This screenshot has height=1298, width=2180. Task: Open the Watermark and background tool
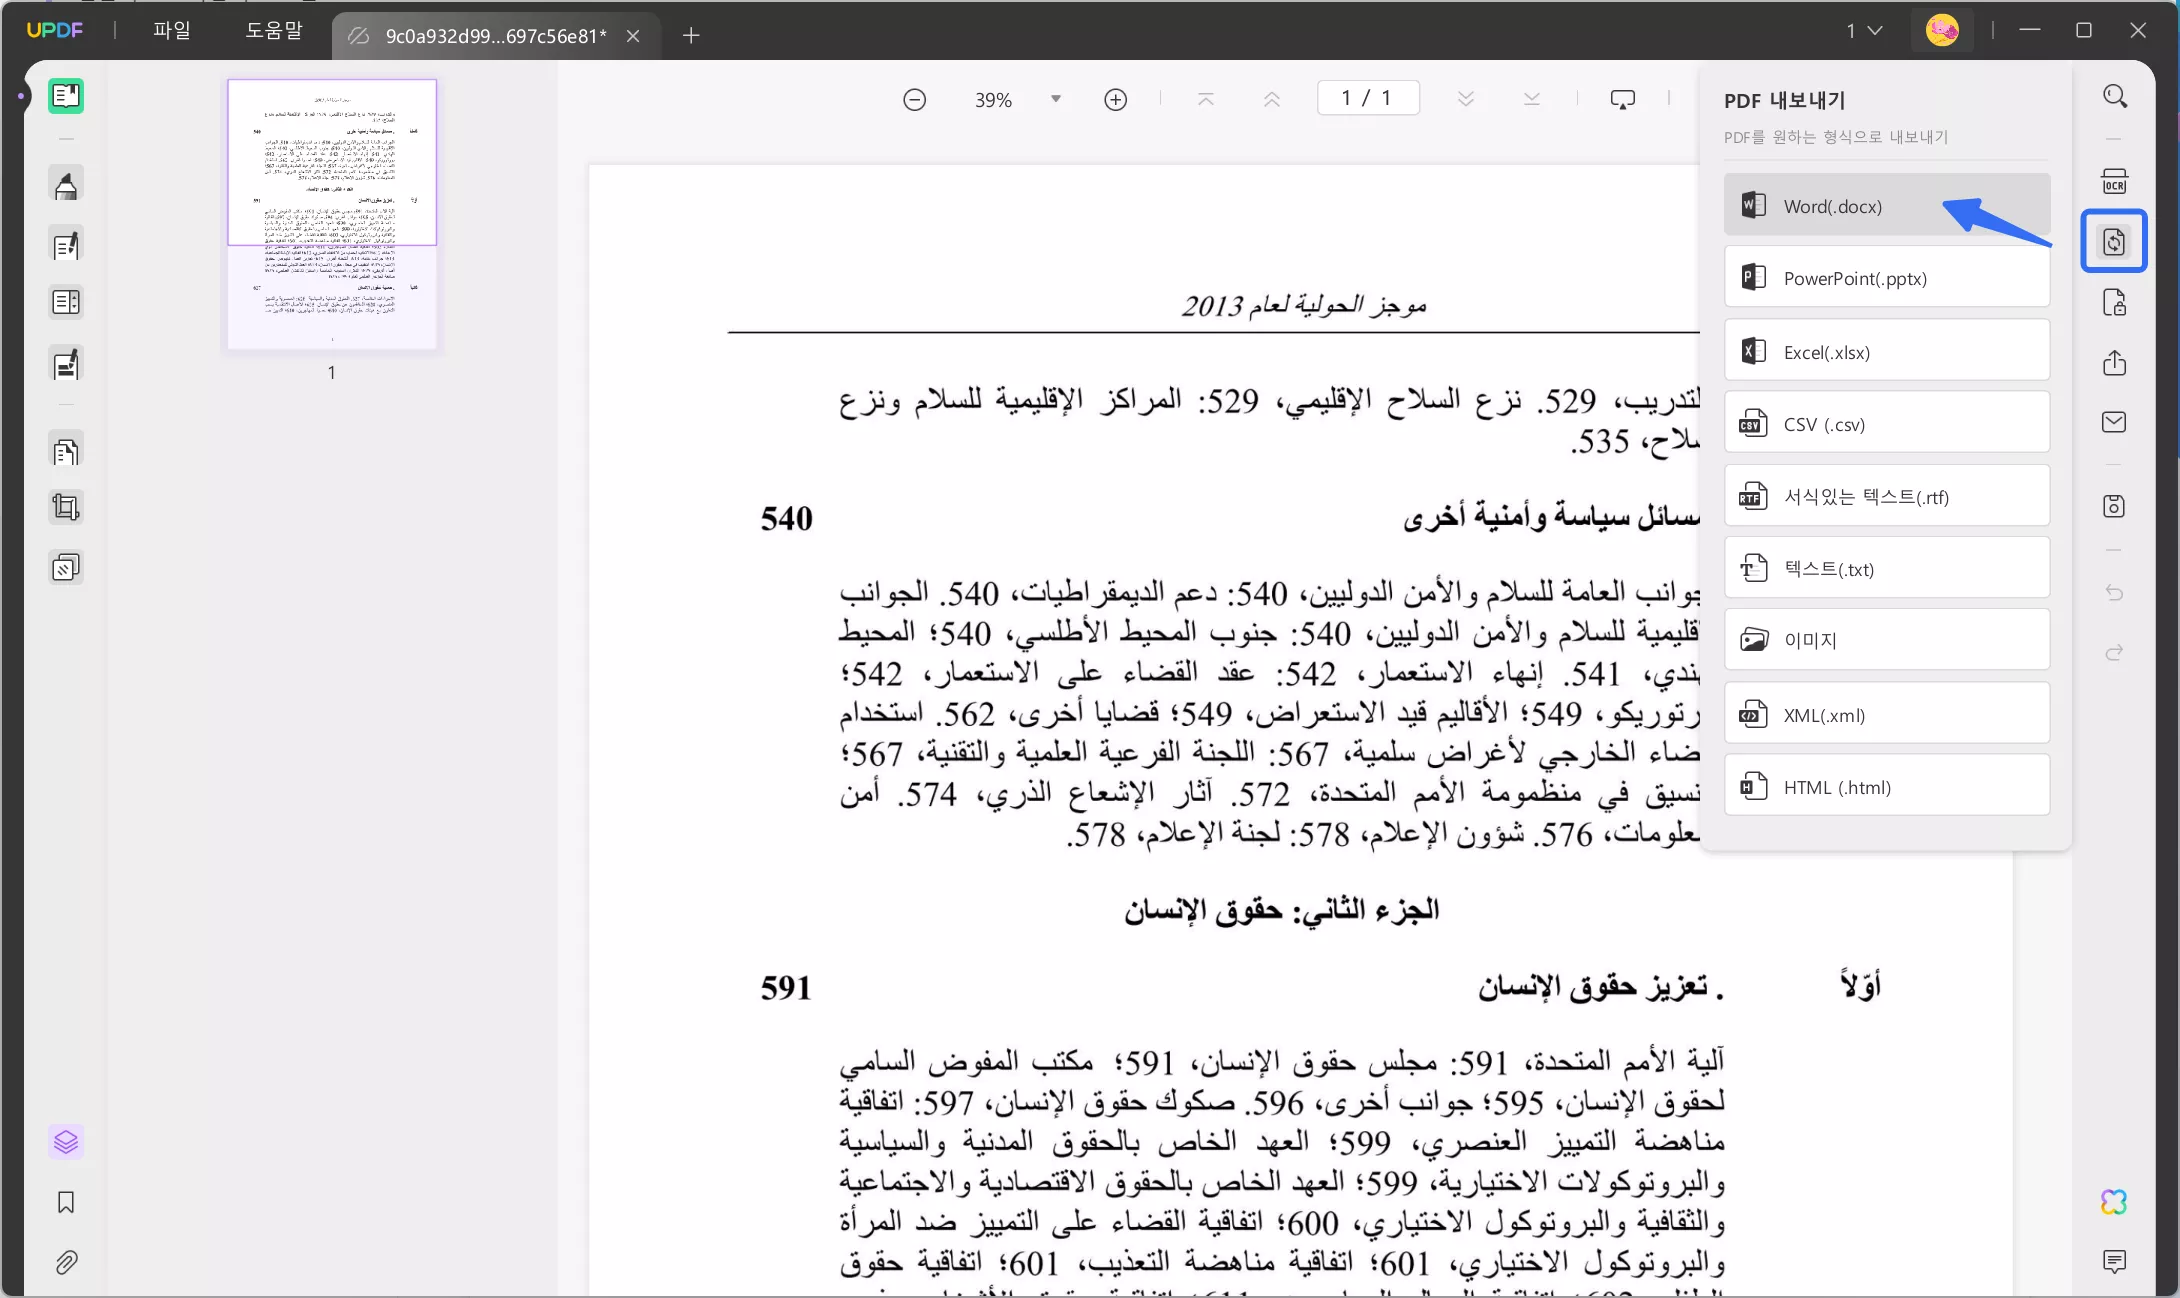pyautogui.click(x=66, y=568)
